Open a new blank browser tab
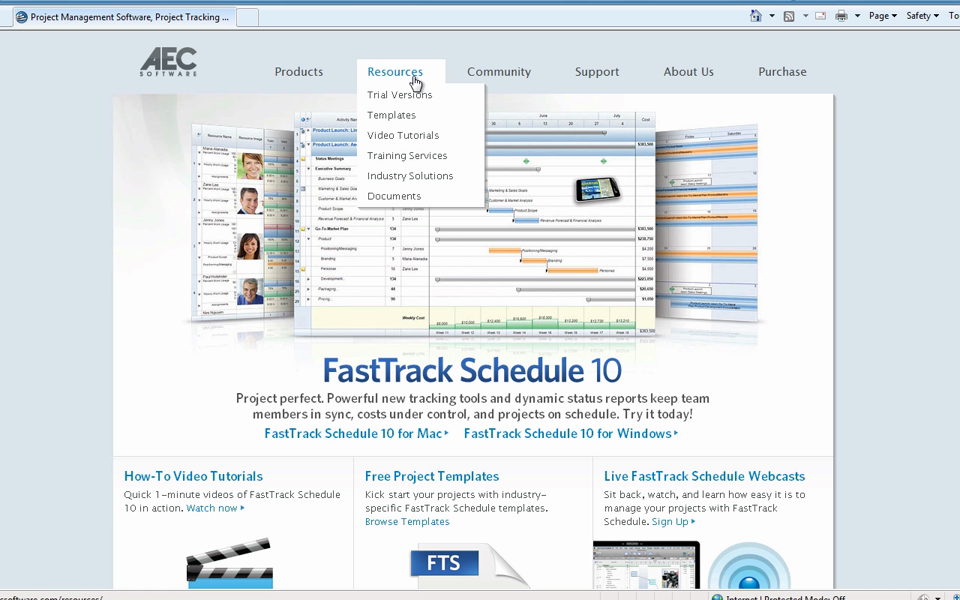Screen dimensions: 960x600 pos(247,17)
